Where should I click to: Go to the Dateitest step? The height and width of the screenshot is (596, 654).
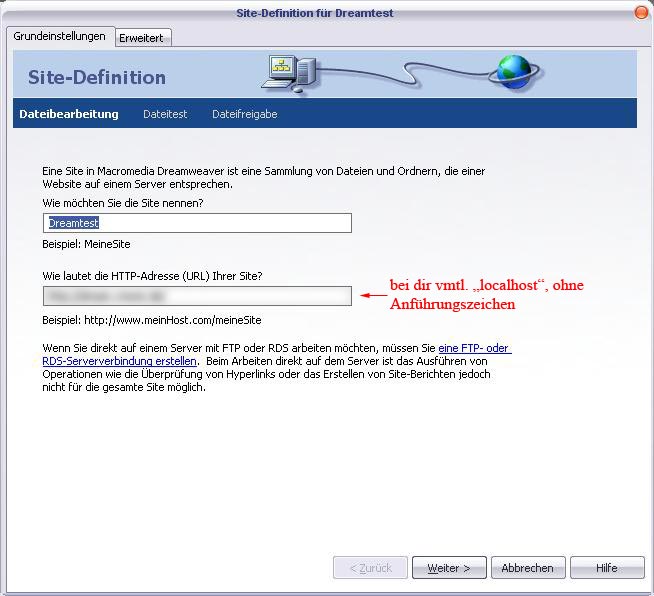(x=165, y=114)
